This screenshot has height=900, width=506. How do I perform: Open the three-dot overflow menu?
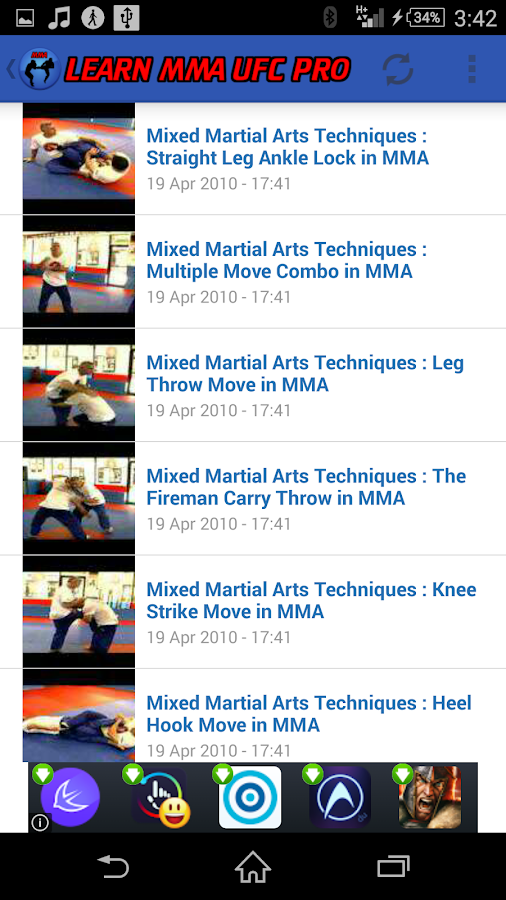coord(472,69)
